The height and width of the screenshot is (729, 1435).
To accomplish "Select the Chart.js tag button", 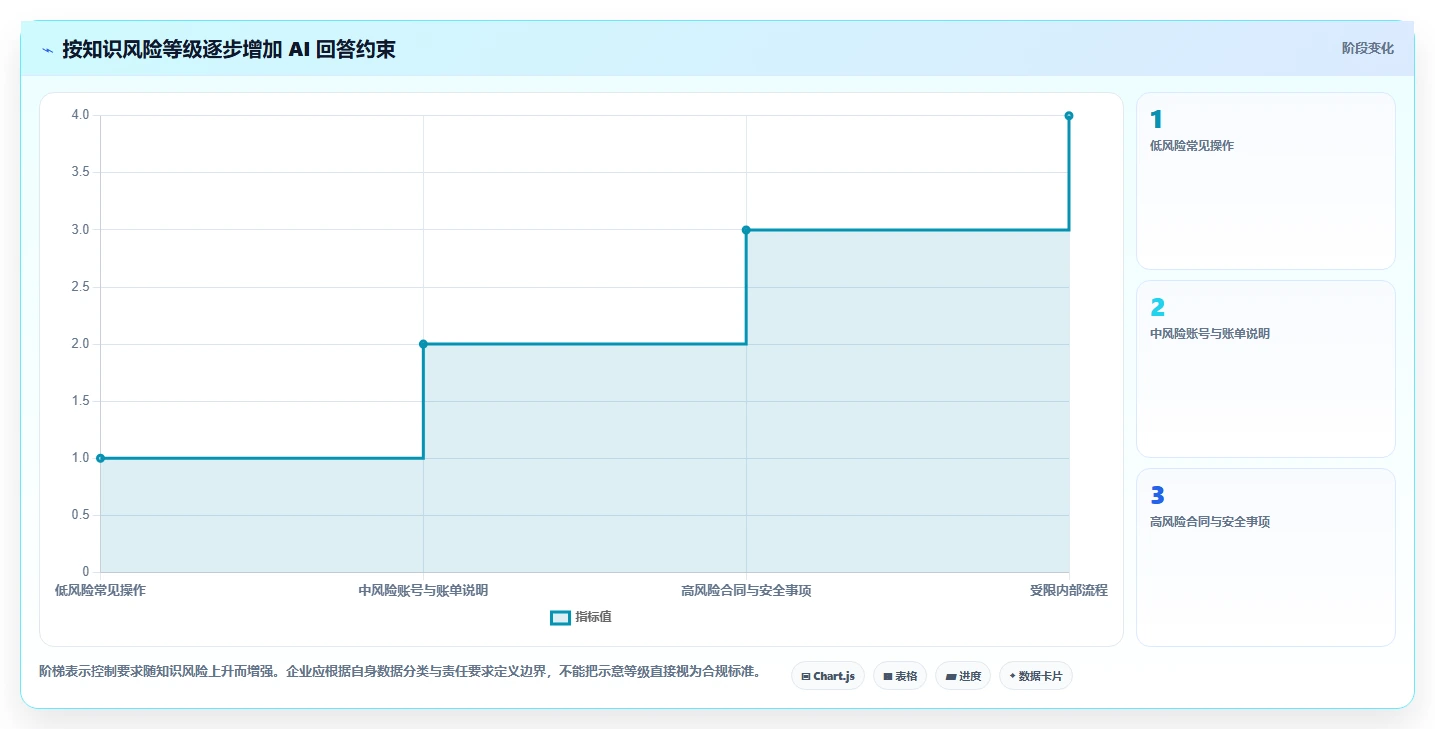I will pos(828,676).
